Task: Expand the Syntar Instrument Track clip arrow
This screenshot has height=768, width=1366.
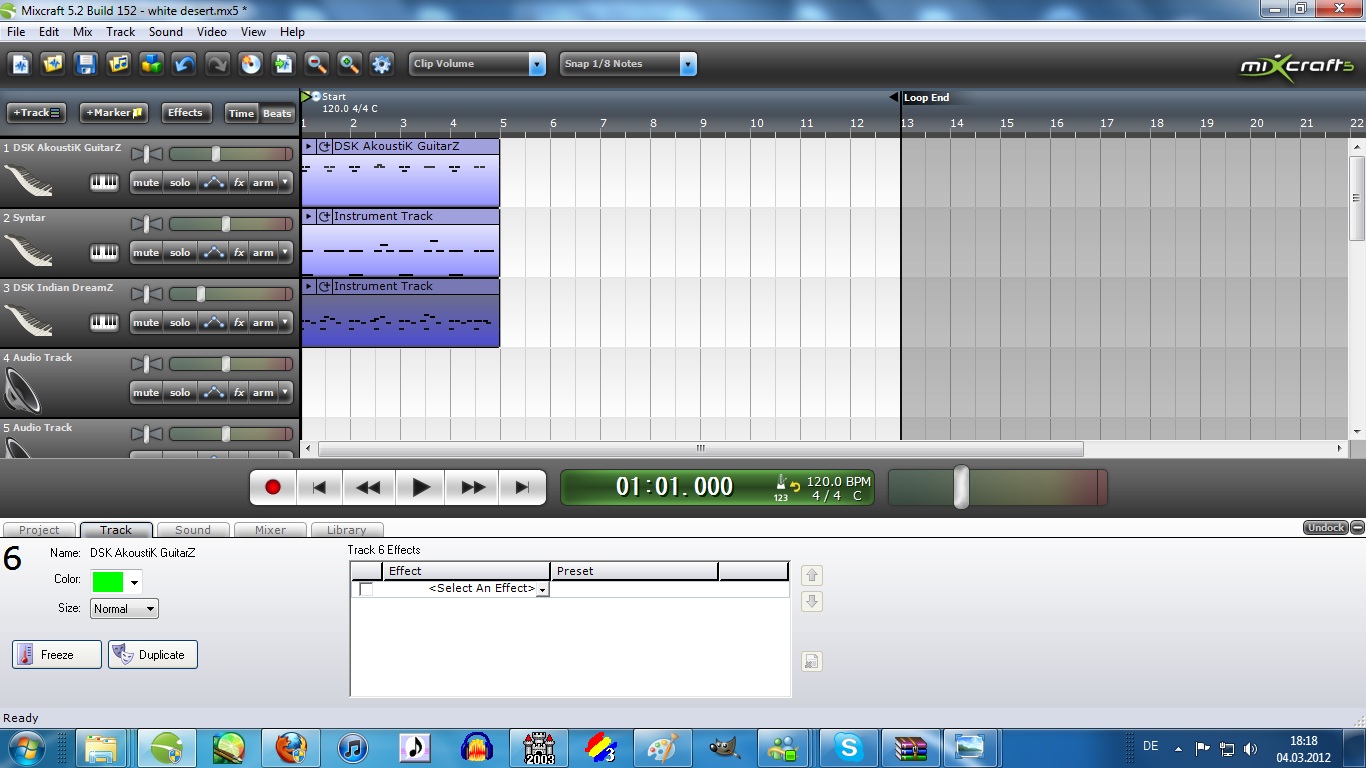Action: pos(309,216)
